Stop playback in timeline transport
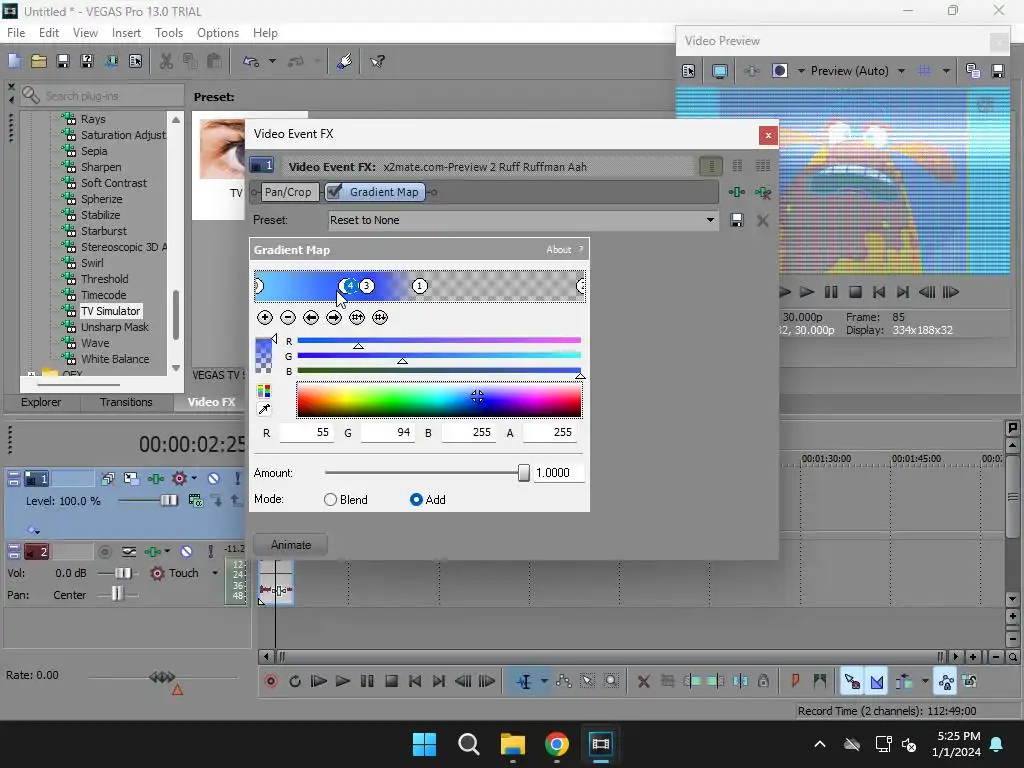Image resolution: width=1024 pixels, height=768 pixels. pos(391,681)
